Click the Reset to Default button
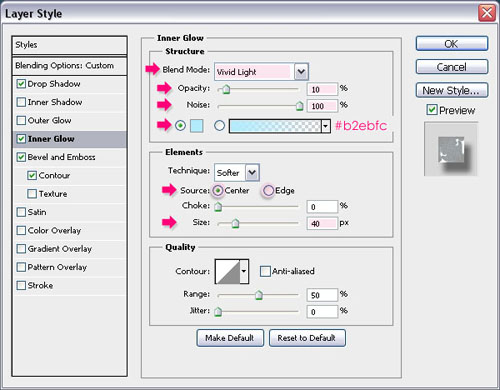Screen dimensions: 500x390 [x=307, y=338]
